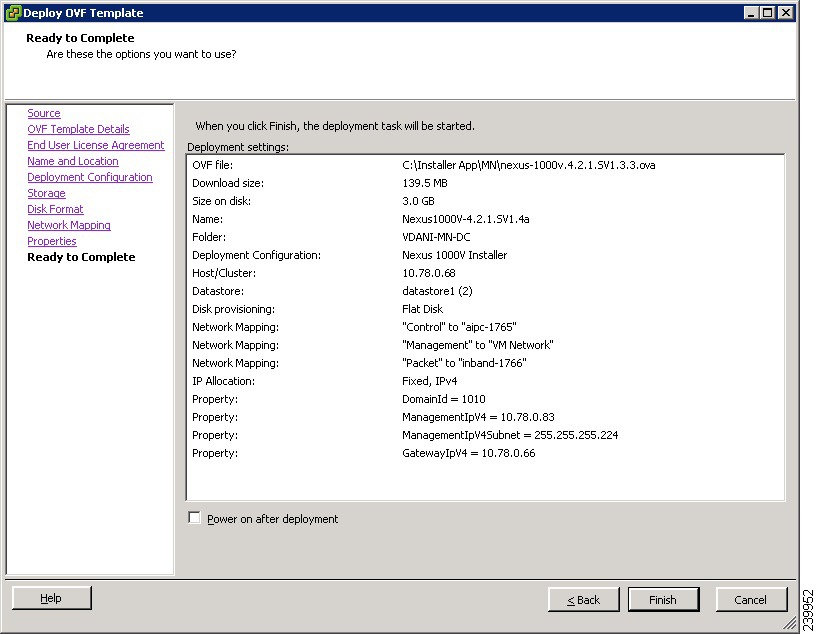The height and width of the screenshot is (634, 816).
Task: Cancel the OVF deployment wizard
Action: pos(750,600)
